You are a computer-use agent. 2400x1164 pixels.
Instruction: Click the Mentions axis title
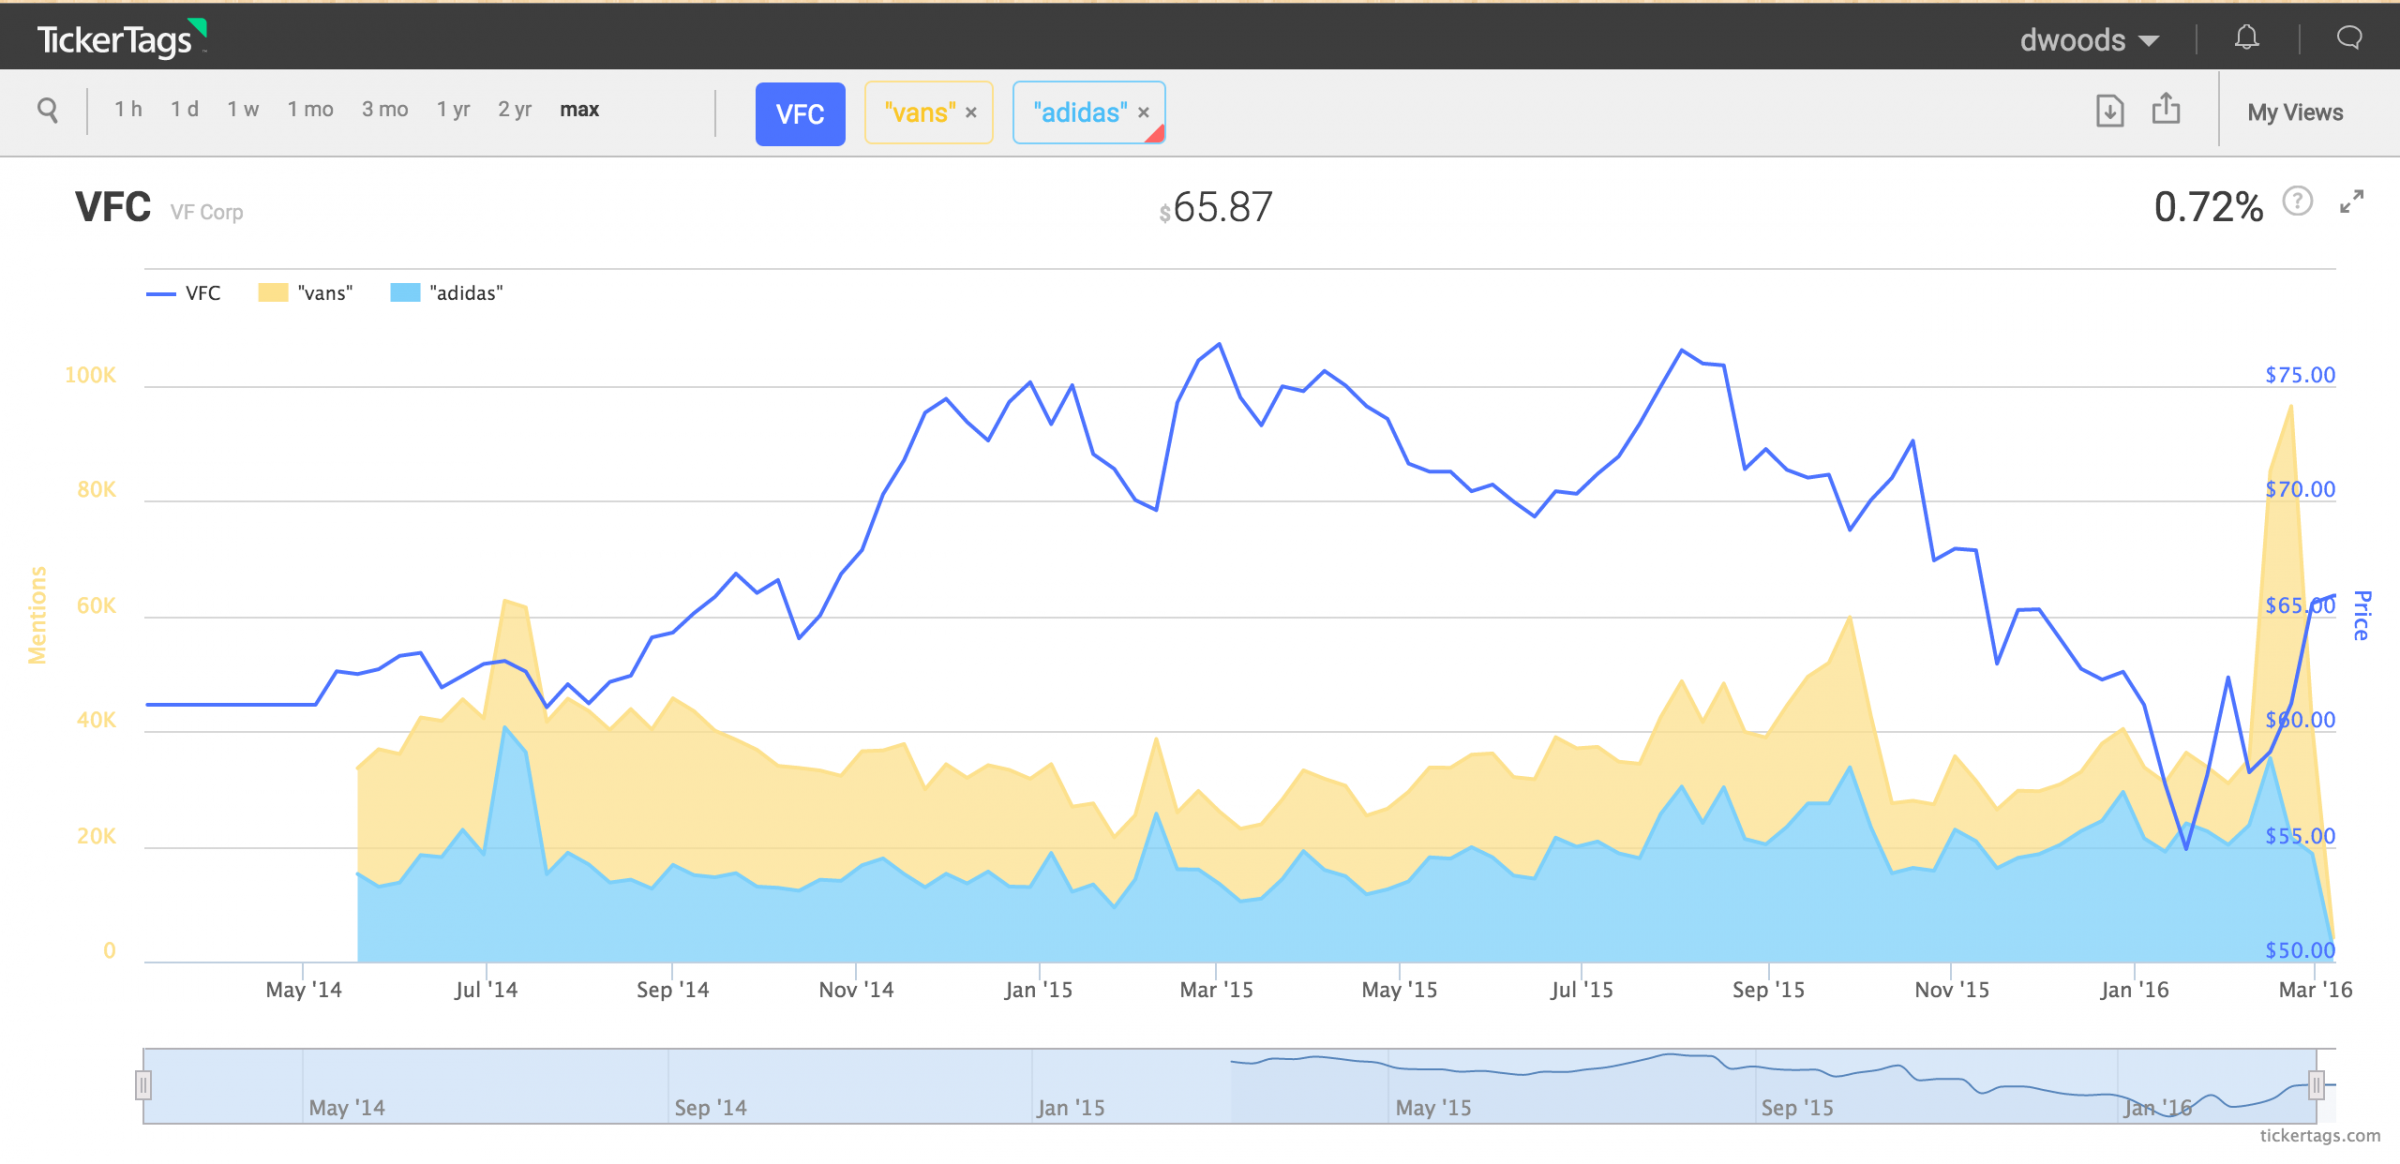(37, 615)
